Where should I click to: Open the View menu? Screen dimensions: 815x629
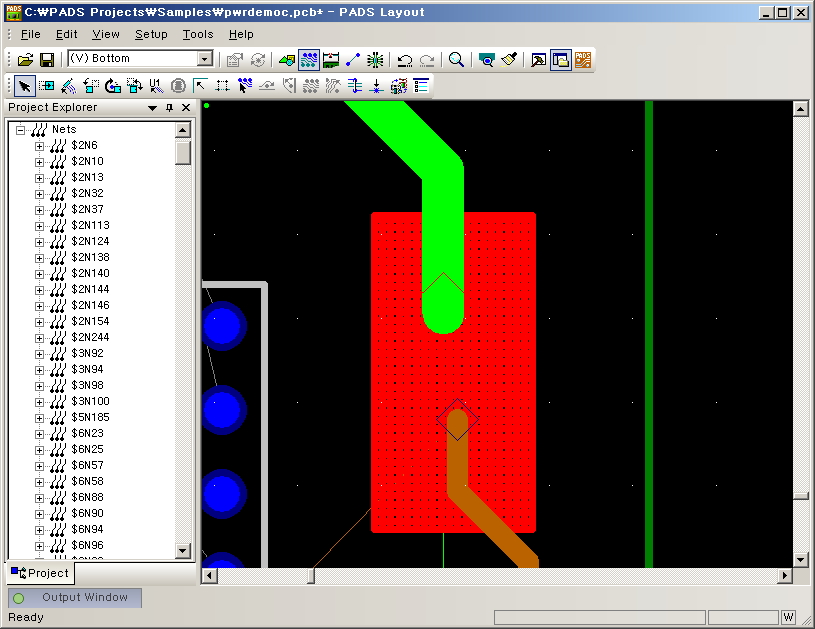tap(106, 34)
